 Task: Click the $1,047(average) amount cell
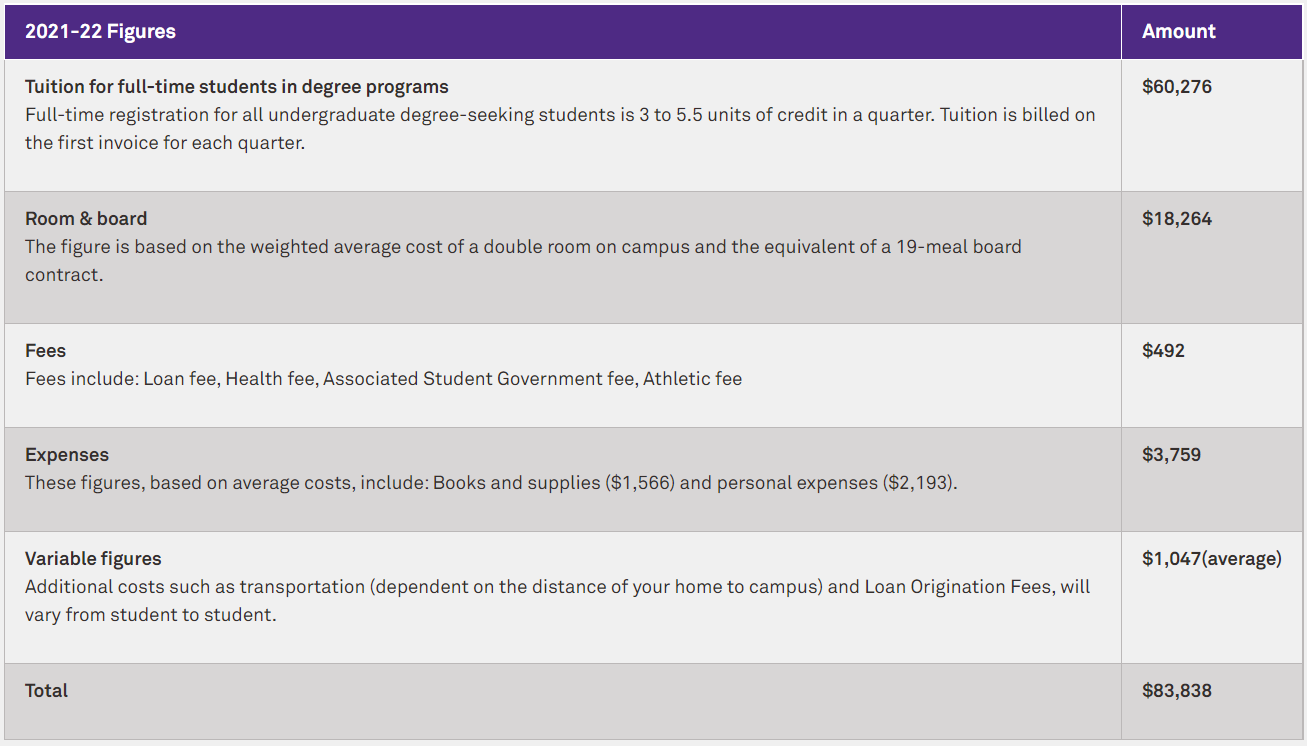(1212, 559)
